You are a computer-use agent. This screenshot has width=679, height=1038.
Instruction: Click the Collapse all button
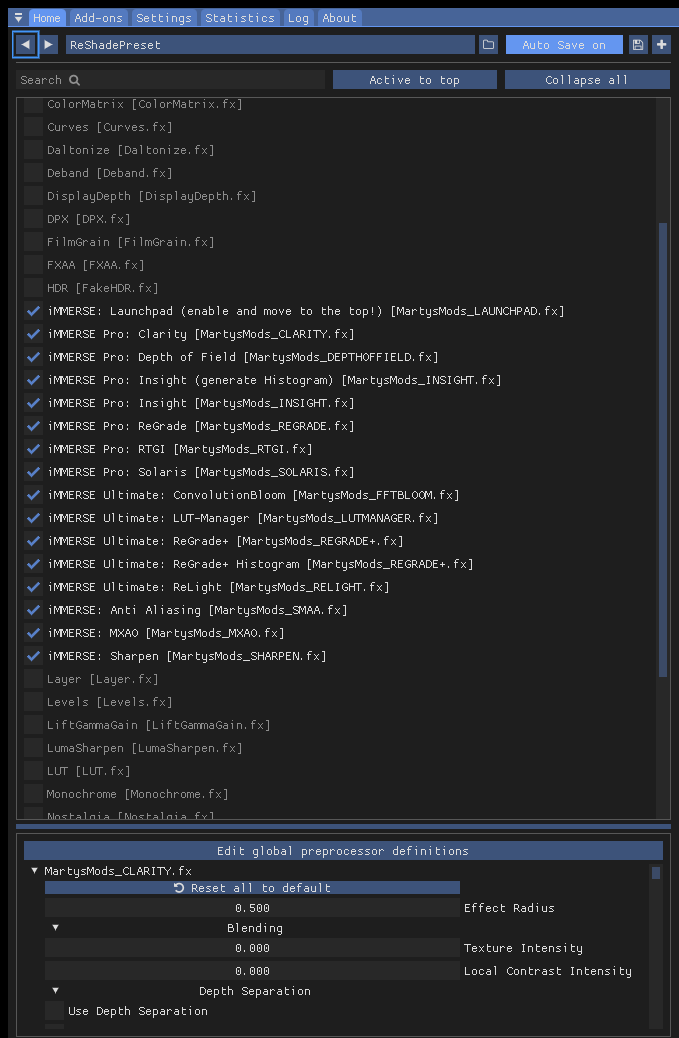[x=587, y=80]
